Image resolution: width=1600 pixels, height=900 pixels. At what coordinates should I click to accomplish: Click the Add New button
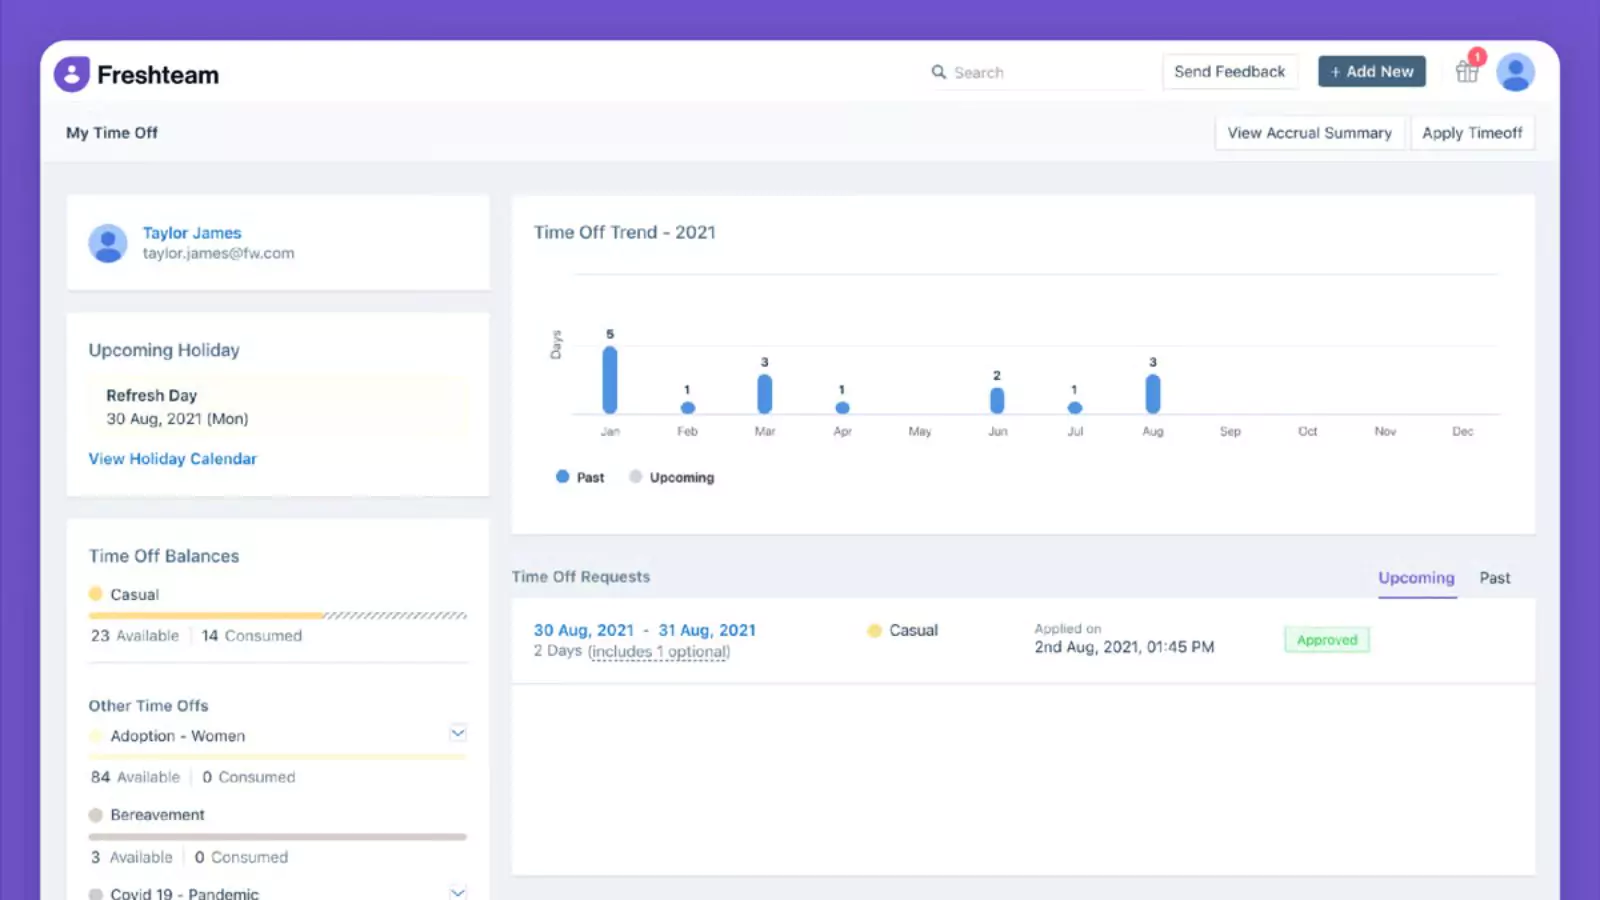coord(1372,72)
